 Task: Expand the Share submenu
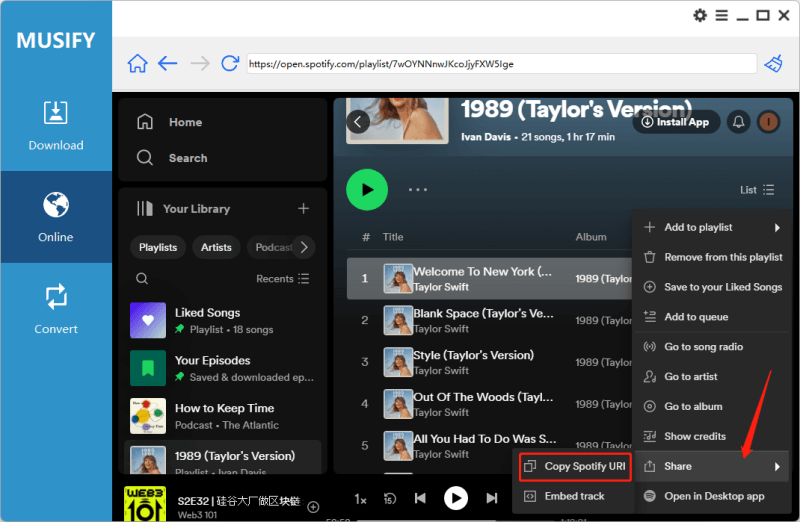711,466
